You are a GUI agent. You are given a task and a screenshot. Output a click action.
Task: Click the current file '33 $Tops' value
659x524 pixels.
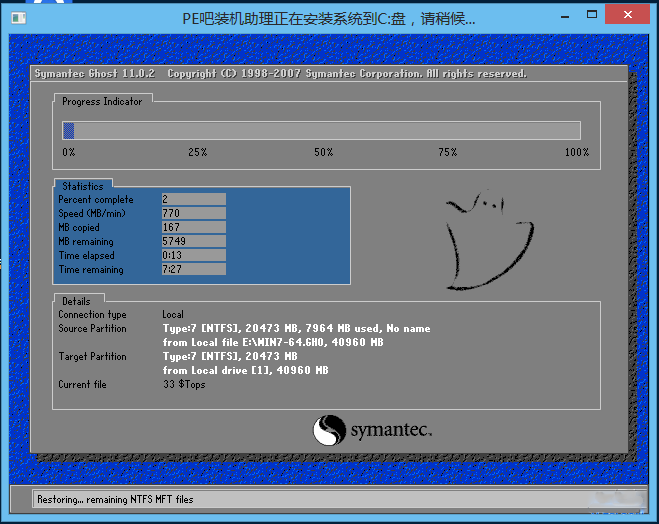pos(184,384)
